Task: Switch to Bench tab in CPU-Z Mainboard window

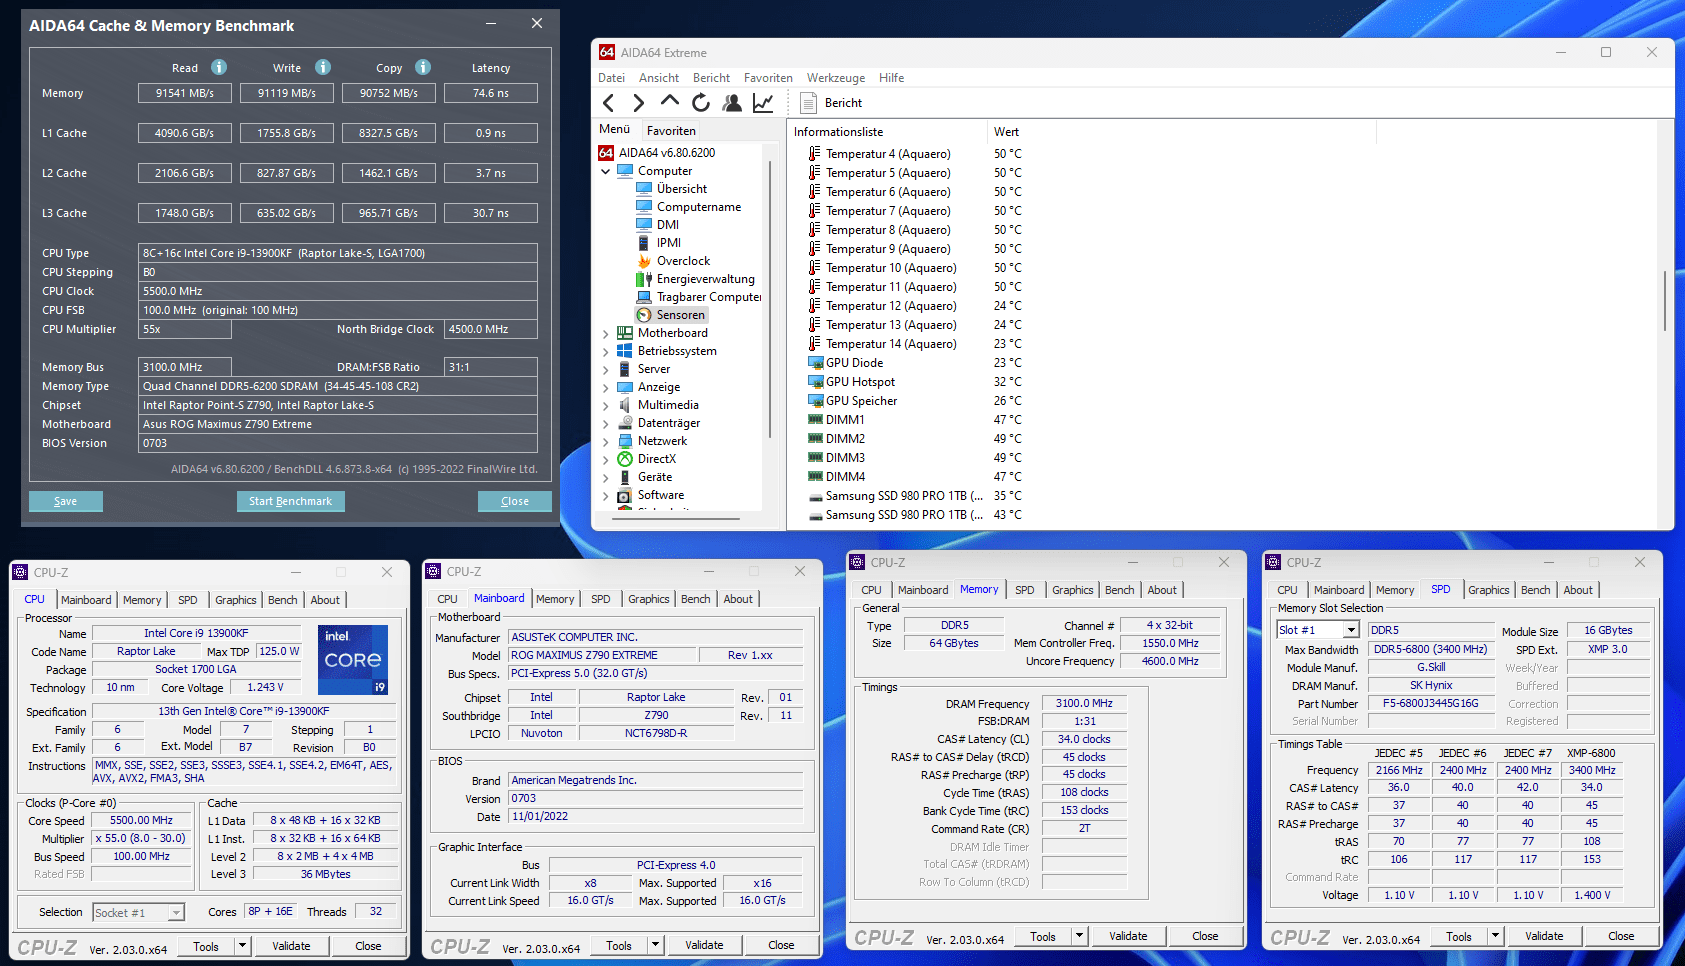Action: [695, 599]
